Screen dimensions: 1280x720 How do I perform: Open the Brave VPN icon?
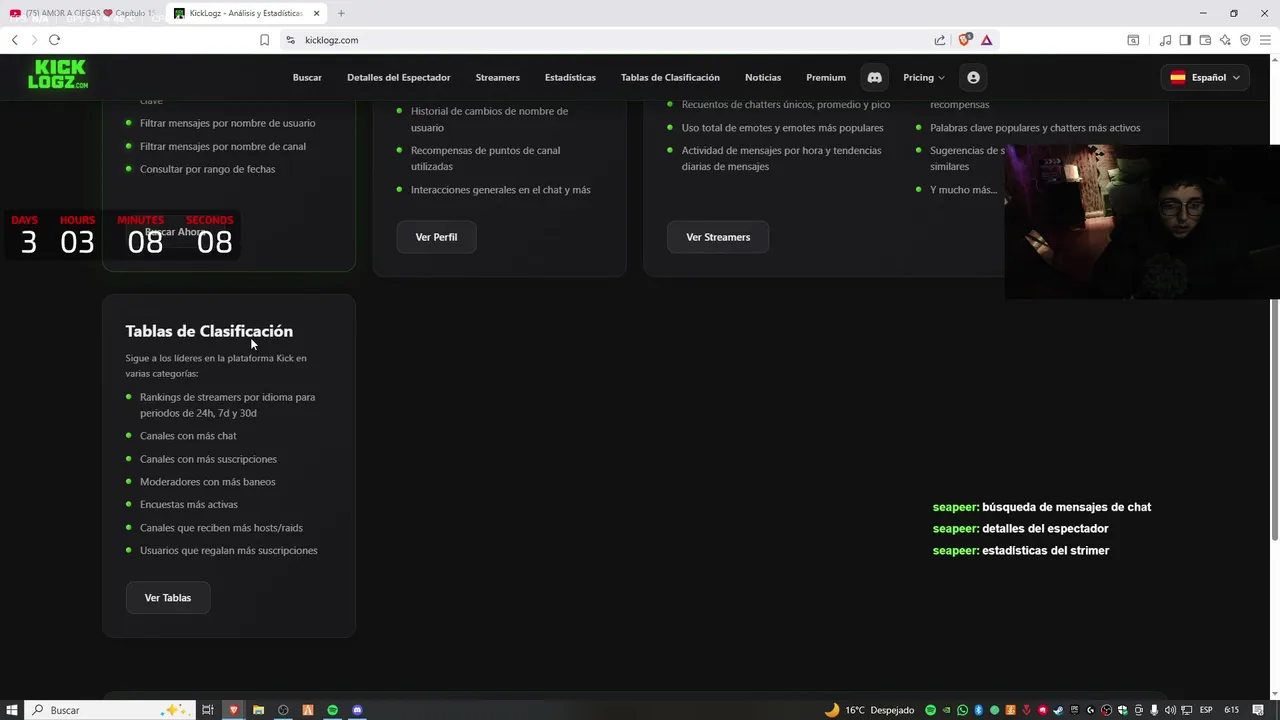pos(1245,40)
